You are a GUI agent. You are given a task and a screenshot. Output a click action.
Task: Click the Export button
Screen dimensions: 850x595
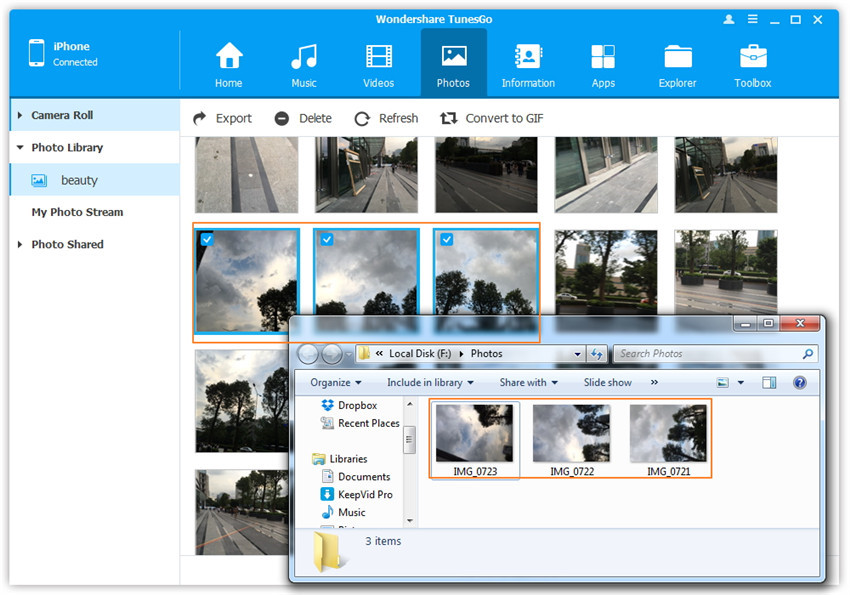coord(222,118)
